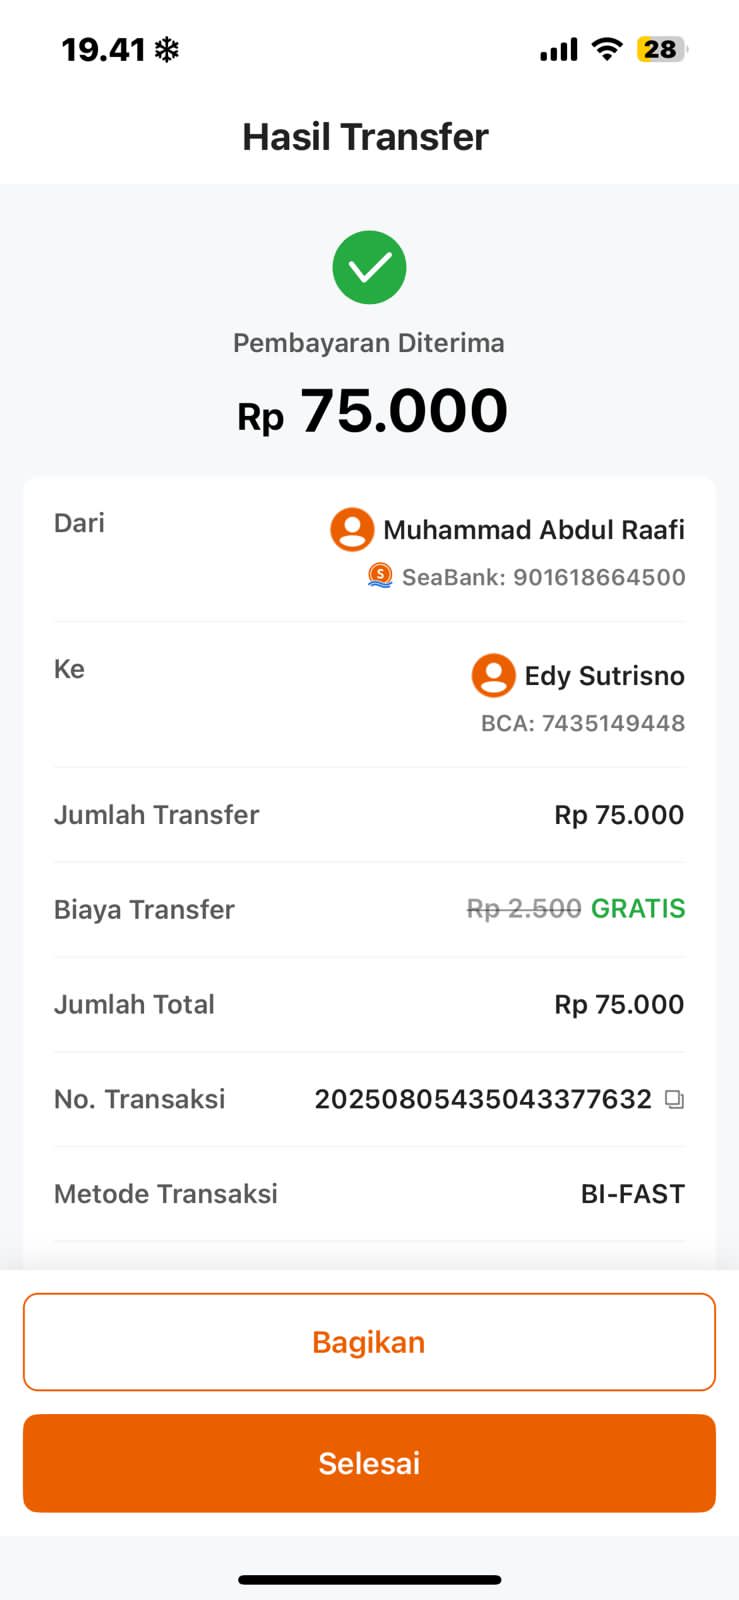This screenshot has height=1600, width=739.
Task: Tap the BCA account number 7435149448
Action: tap(613, 723)
